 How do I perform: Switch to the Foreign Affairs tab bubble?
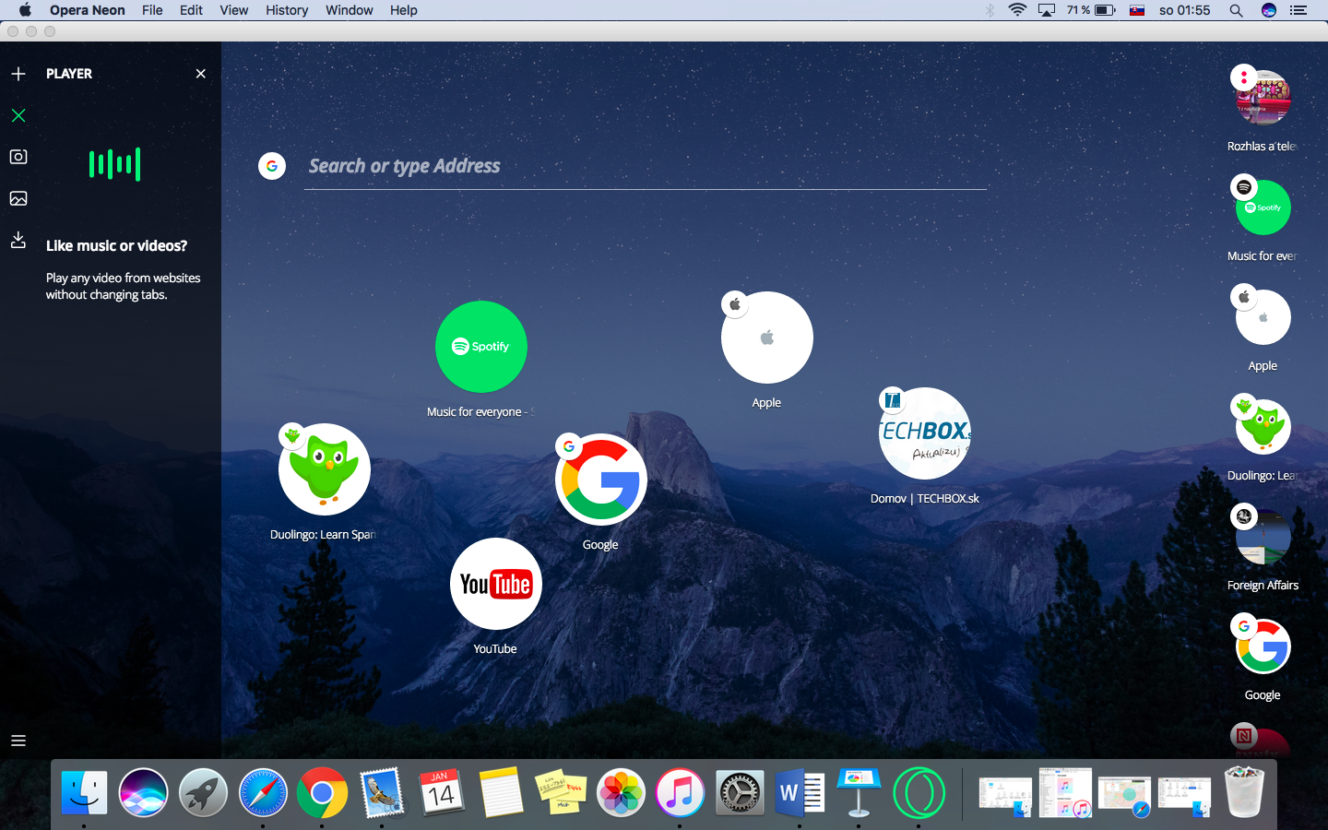[1263, 537]
